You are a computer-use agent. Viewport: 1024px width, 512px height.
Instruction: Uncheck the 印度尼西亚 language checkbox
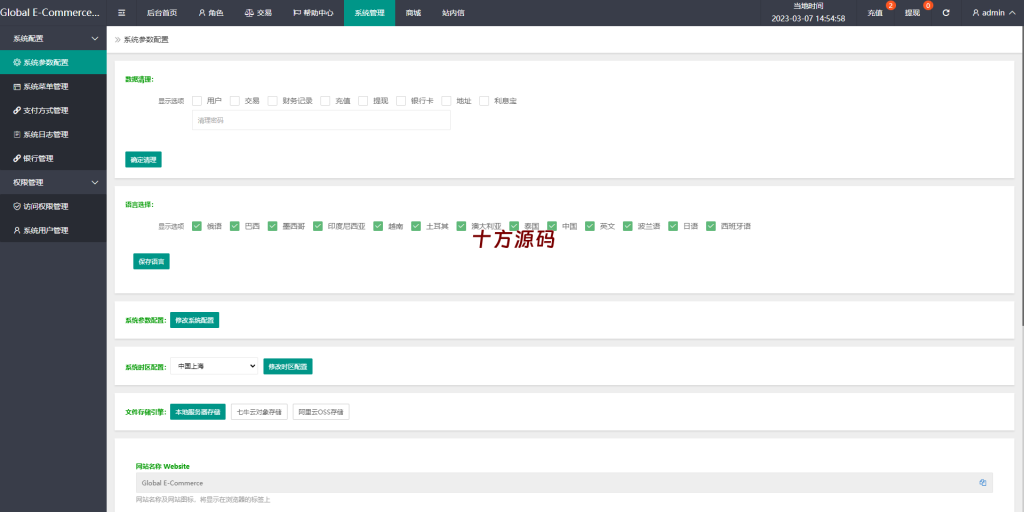pos(318,227)
